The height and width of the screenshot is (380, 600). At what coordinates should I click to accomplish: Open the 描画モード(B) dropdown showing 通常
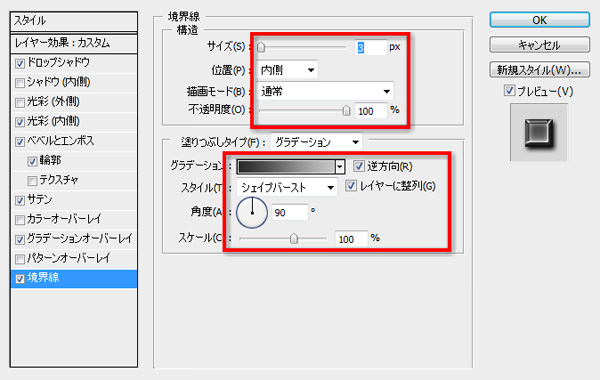[x=325, y=91]
